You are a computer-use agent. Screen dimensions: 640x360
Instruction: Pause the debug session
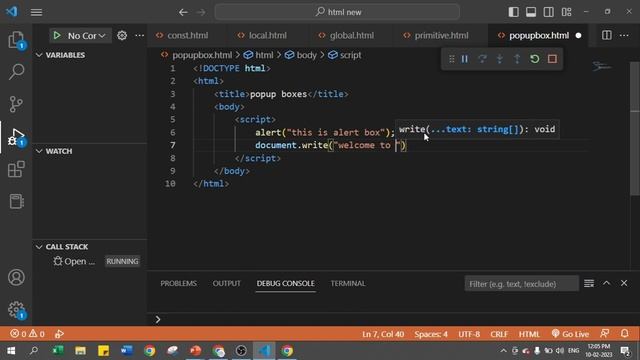[x=464, y=59]
